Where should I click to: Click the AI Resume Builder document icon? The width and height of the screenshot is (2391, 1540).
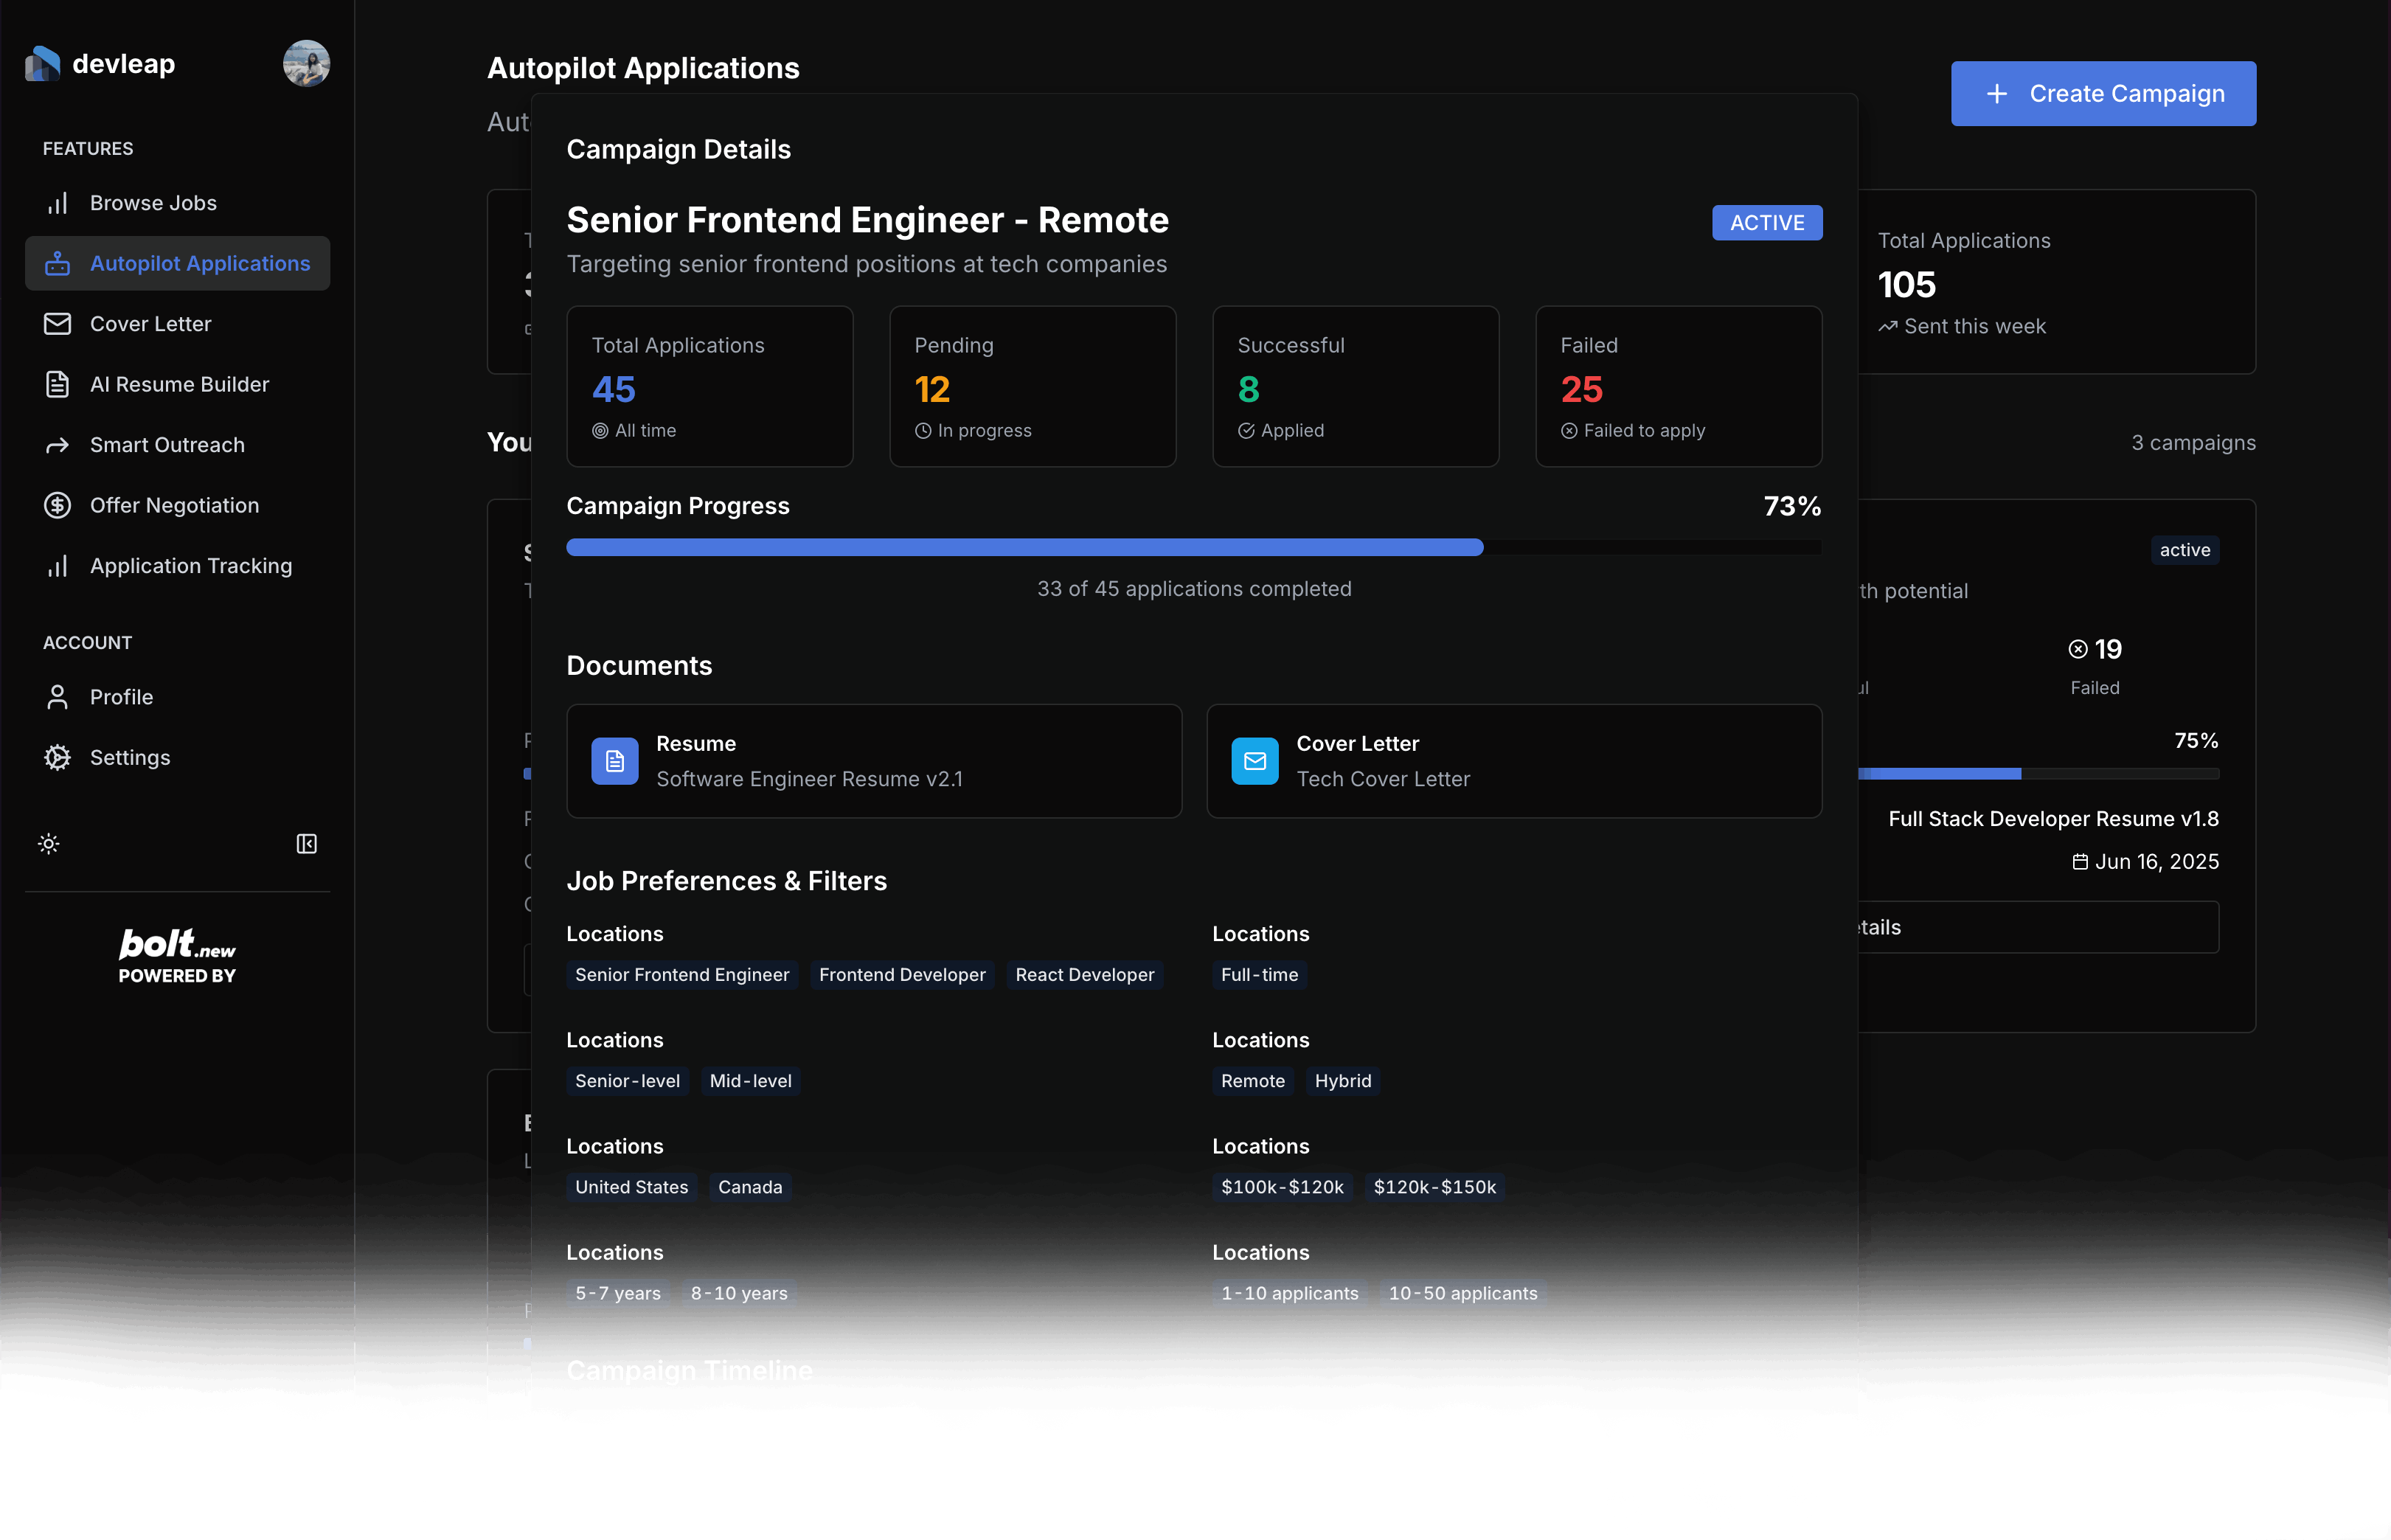[57, 384]
